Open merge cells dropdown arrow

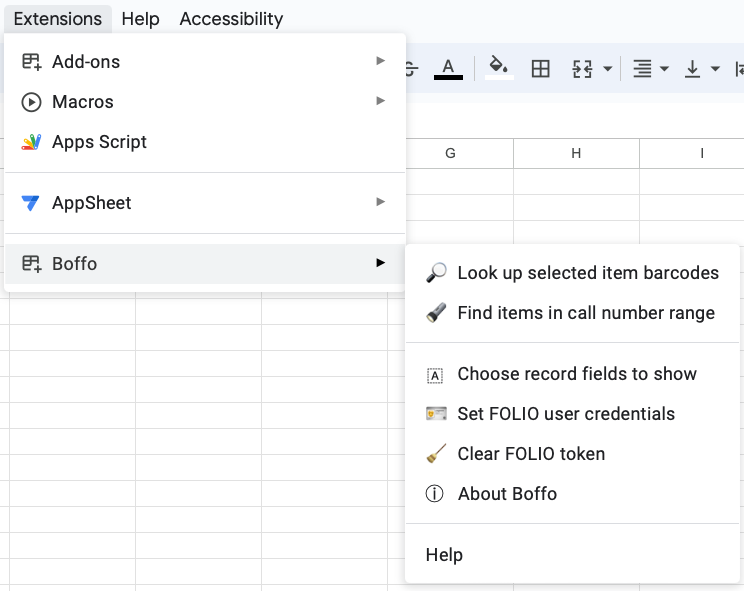[x=607, y=69]
